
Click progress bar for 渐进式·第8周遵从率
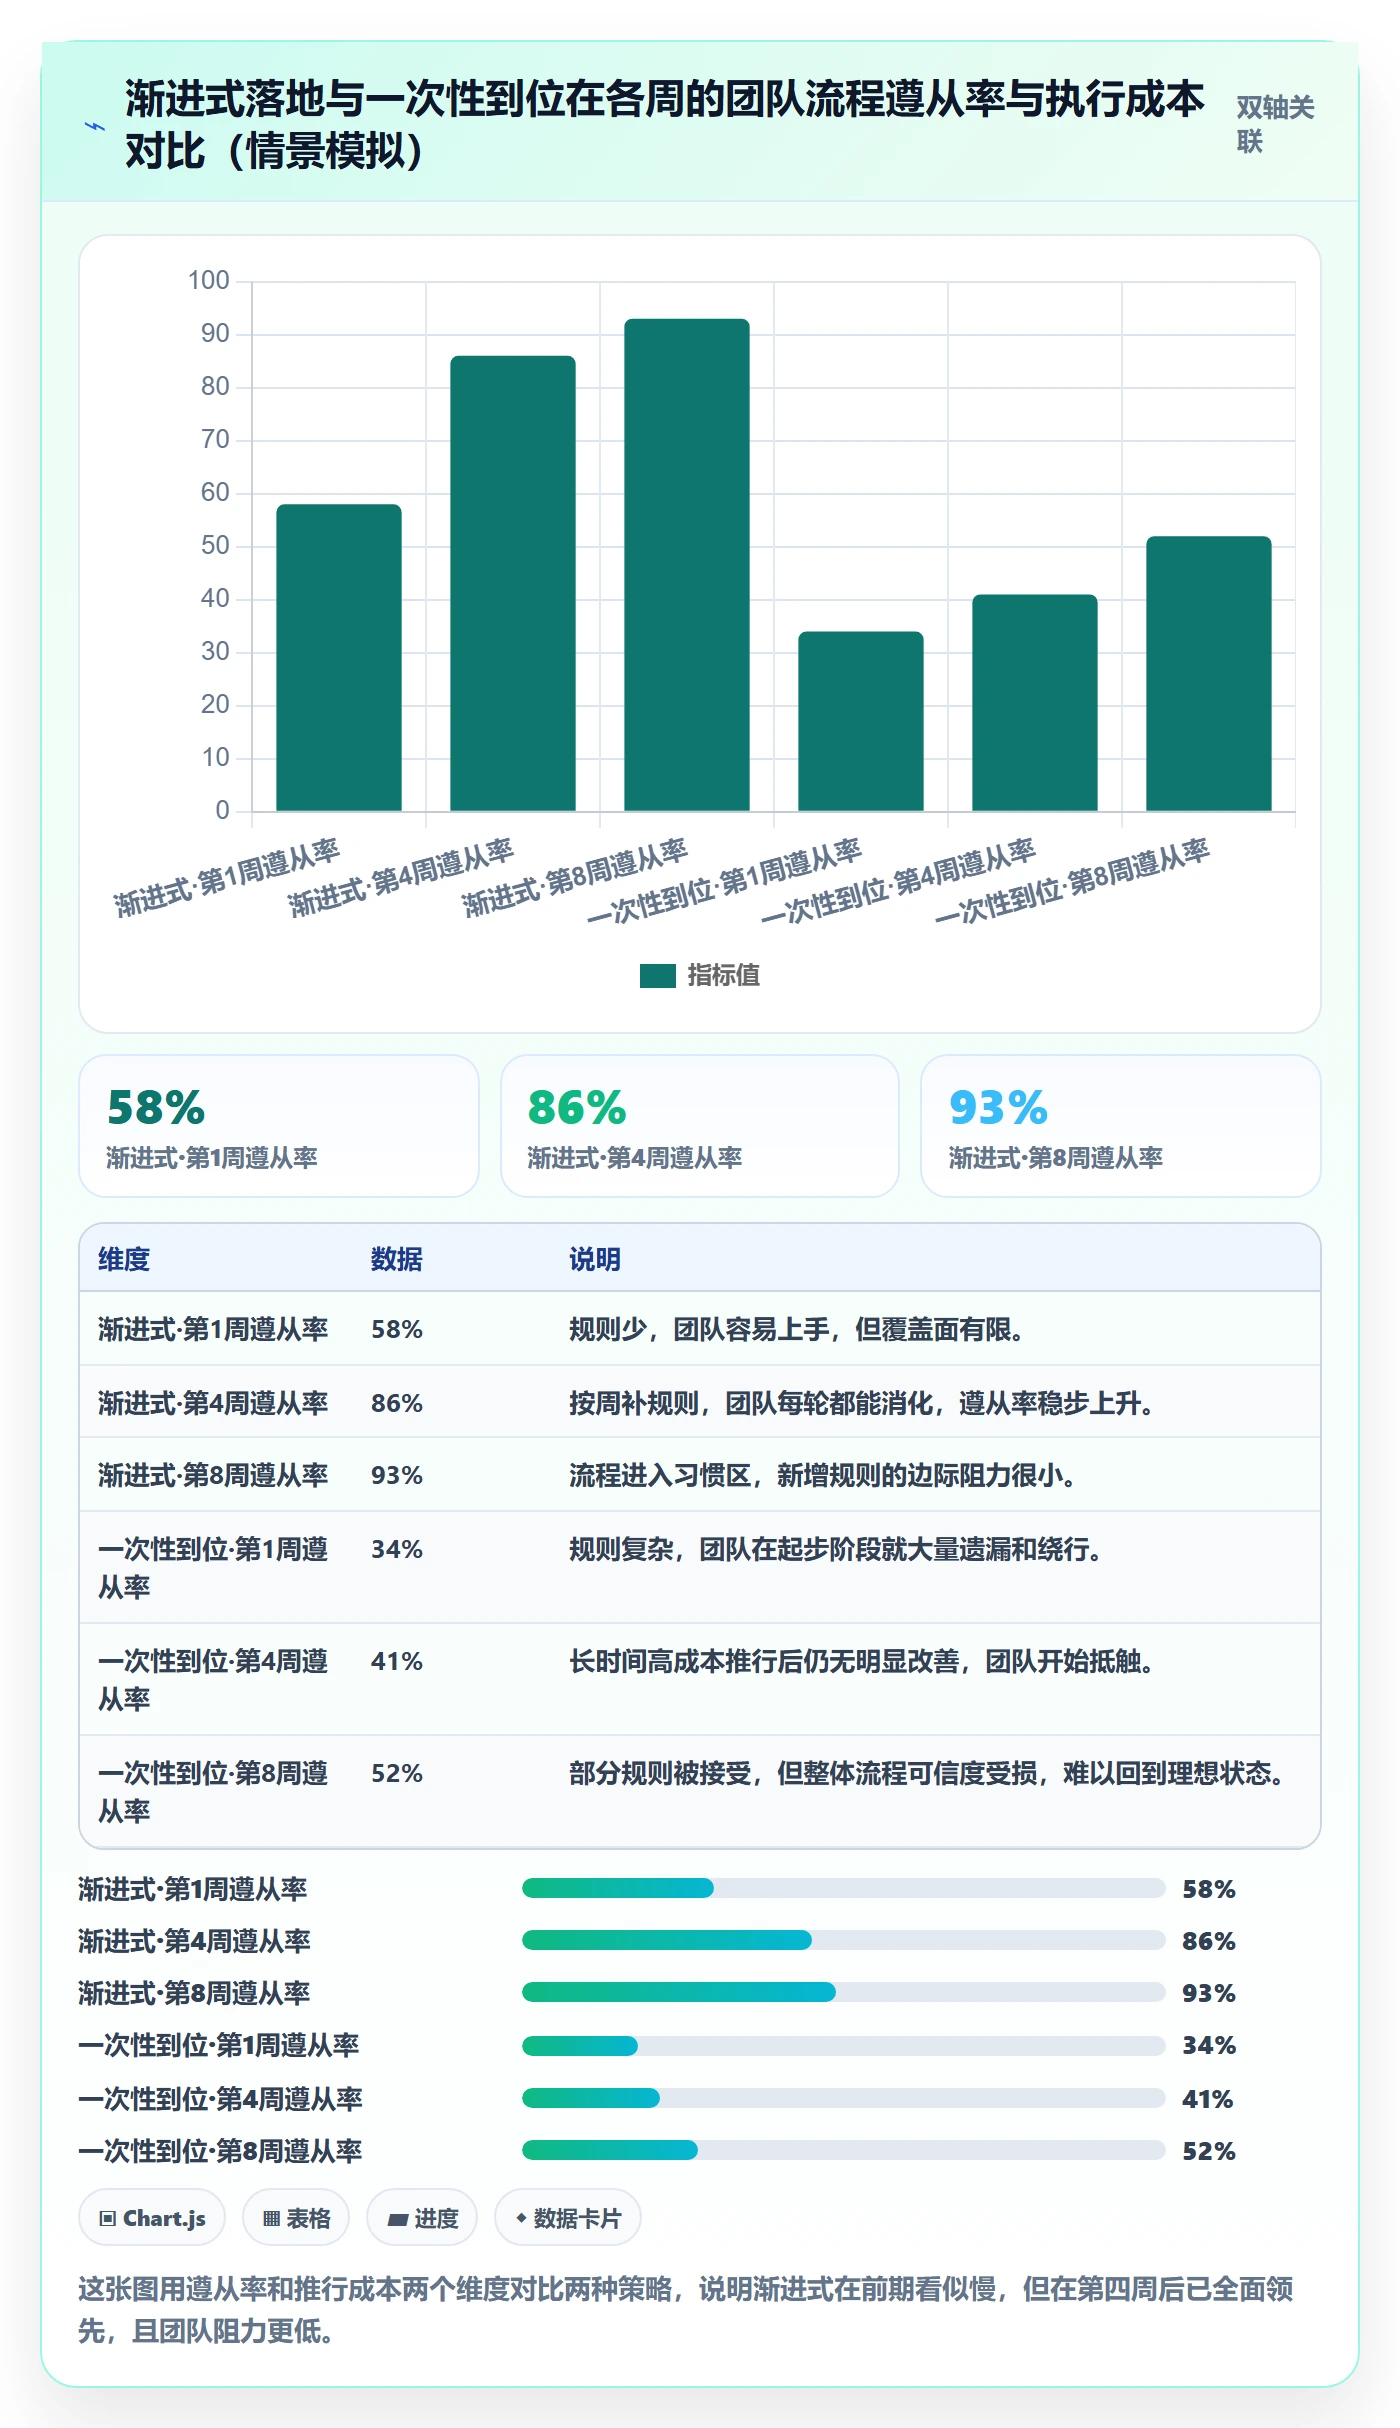pyautogui.click(x=844, y=1992)
